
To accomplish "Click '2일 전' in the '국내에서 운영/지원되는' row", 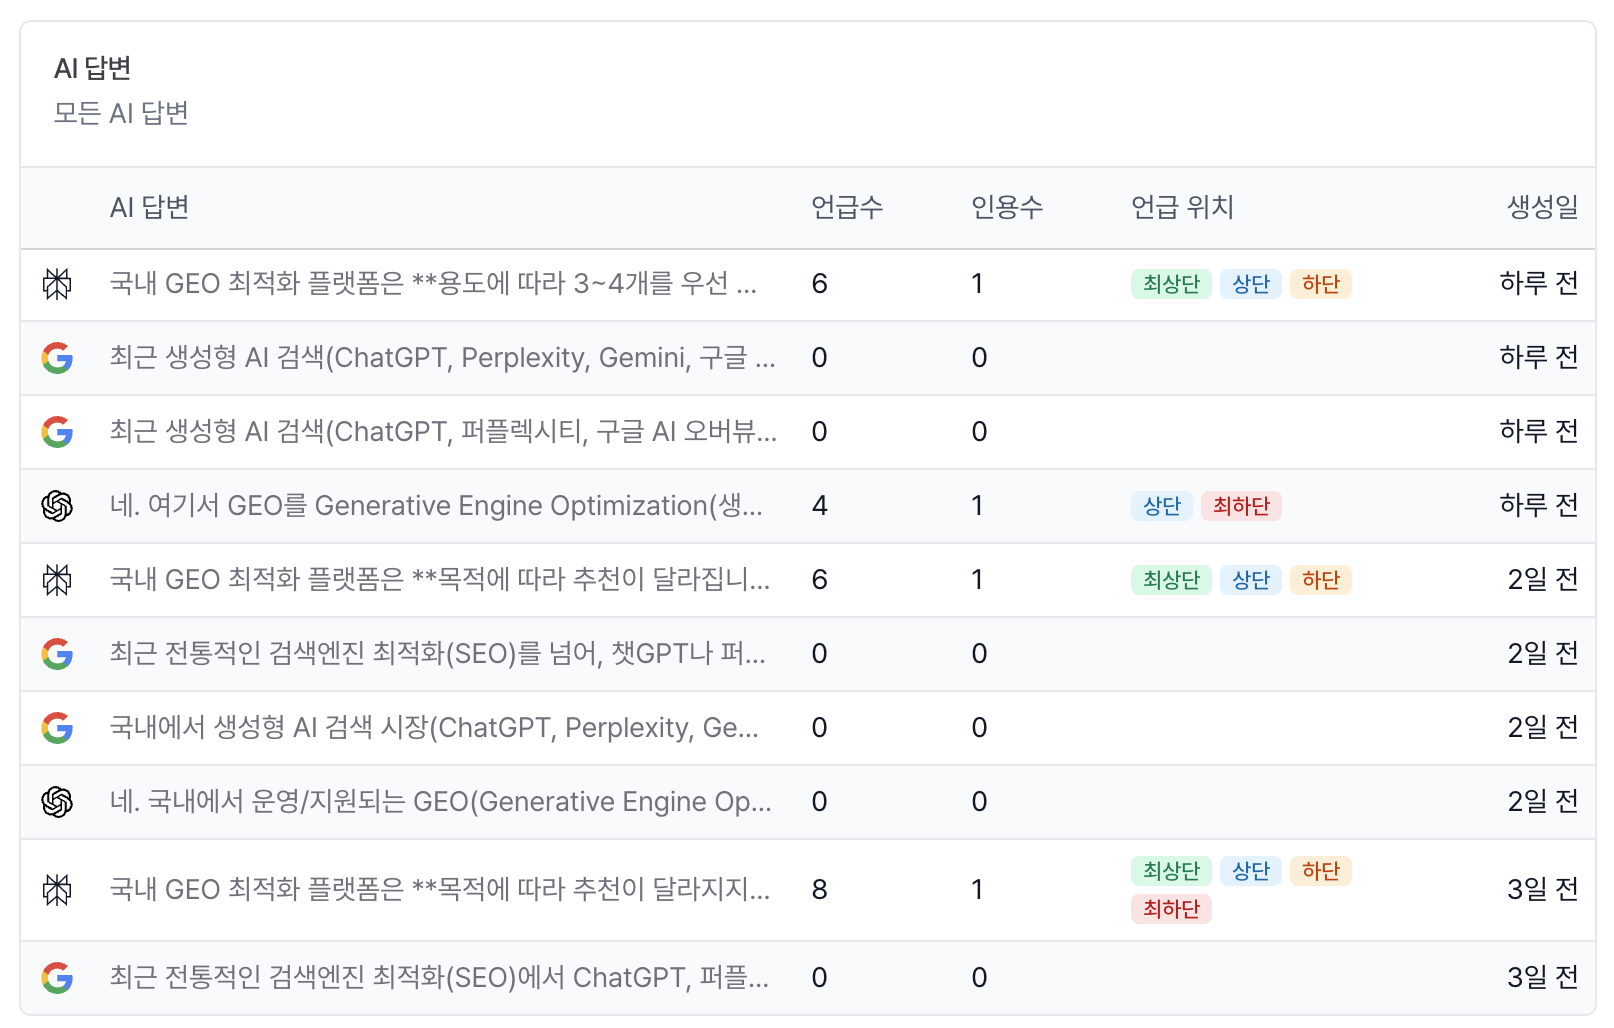I will [1543, 802].
